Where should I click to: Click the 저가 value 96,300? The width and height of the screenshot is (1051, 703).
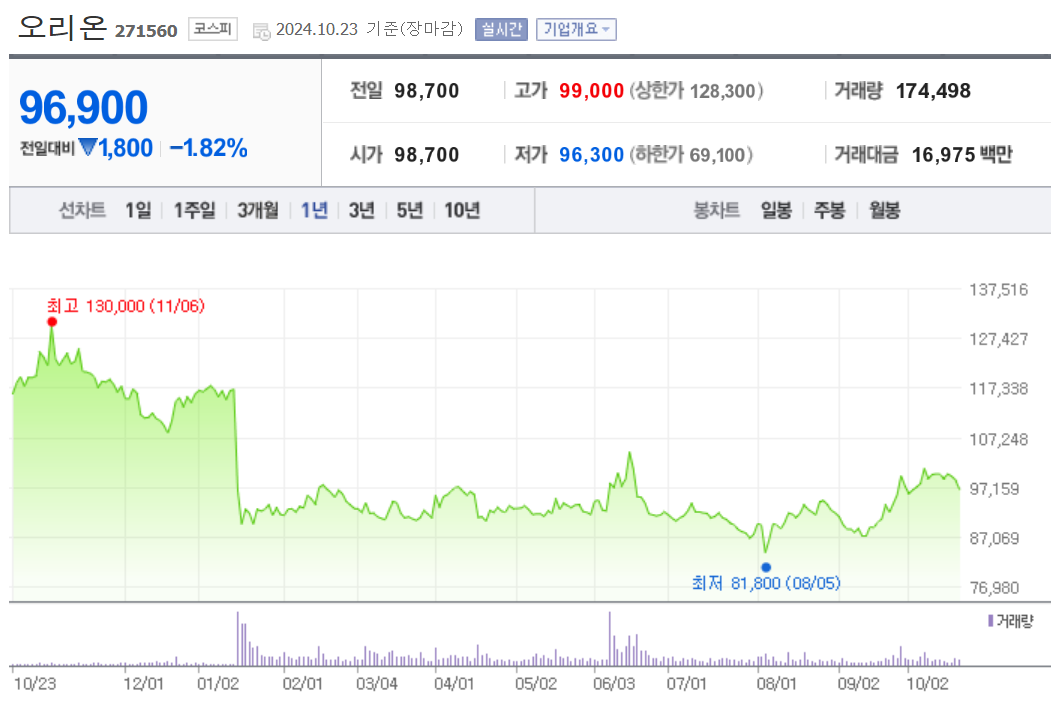point(591,155)
